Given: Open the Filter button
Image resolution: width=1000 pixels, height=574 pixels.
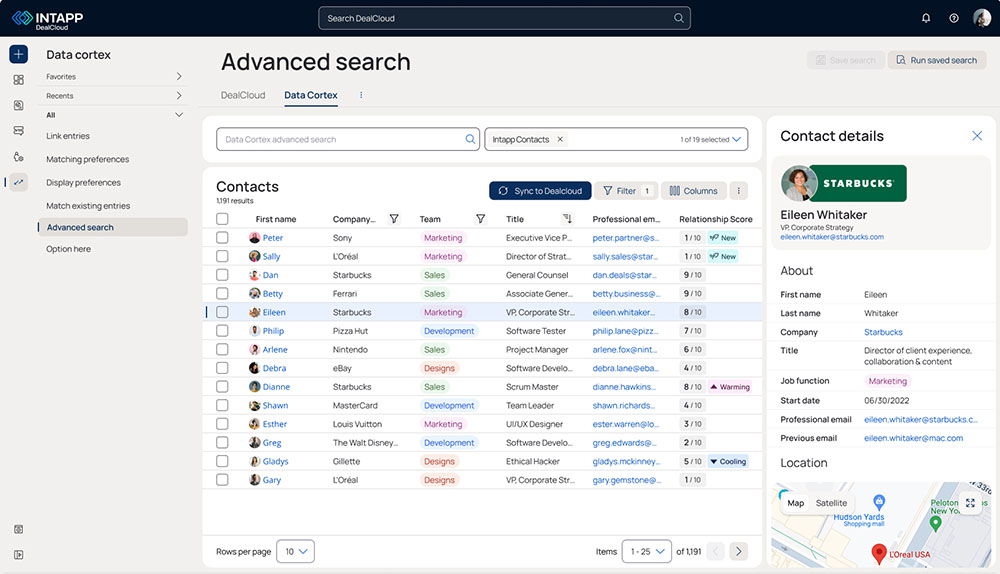Looking at the screenshot, I should click(626, 191).
